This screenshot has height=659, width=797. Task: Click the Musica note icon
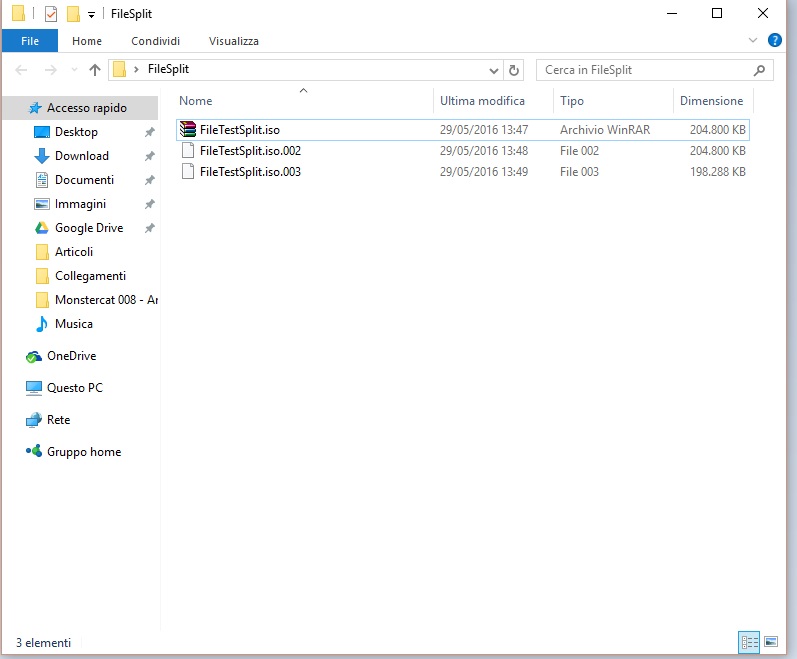point(42,324)
